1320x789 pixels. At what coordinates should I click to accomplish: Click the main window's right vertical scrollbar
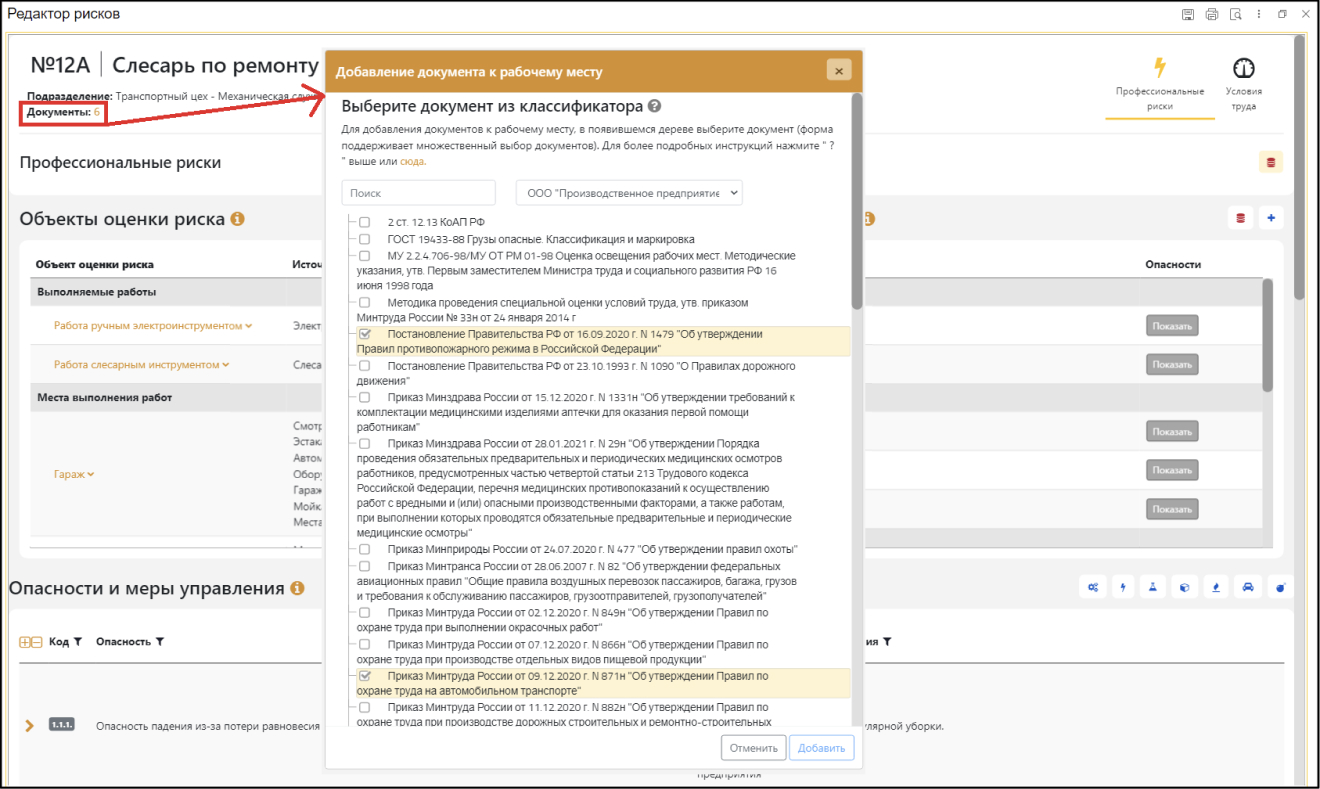tap(1299, 167)
